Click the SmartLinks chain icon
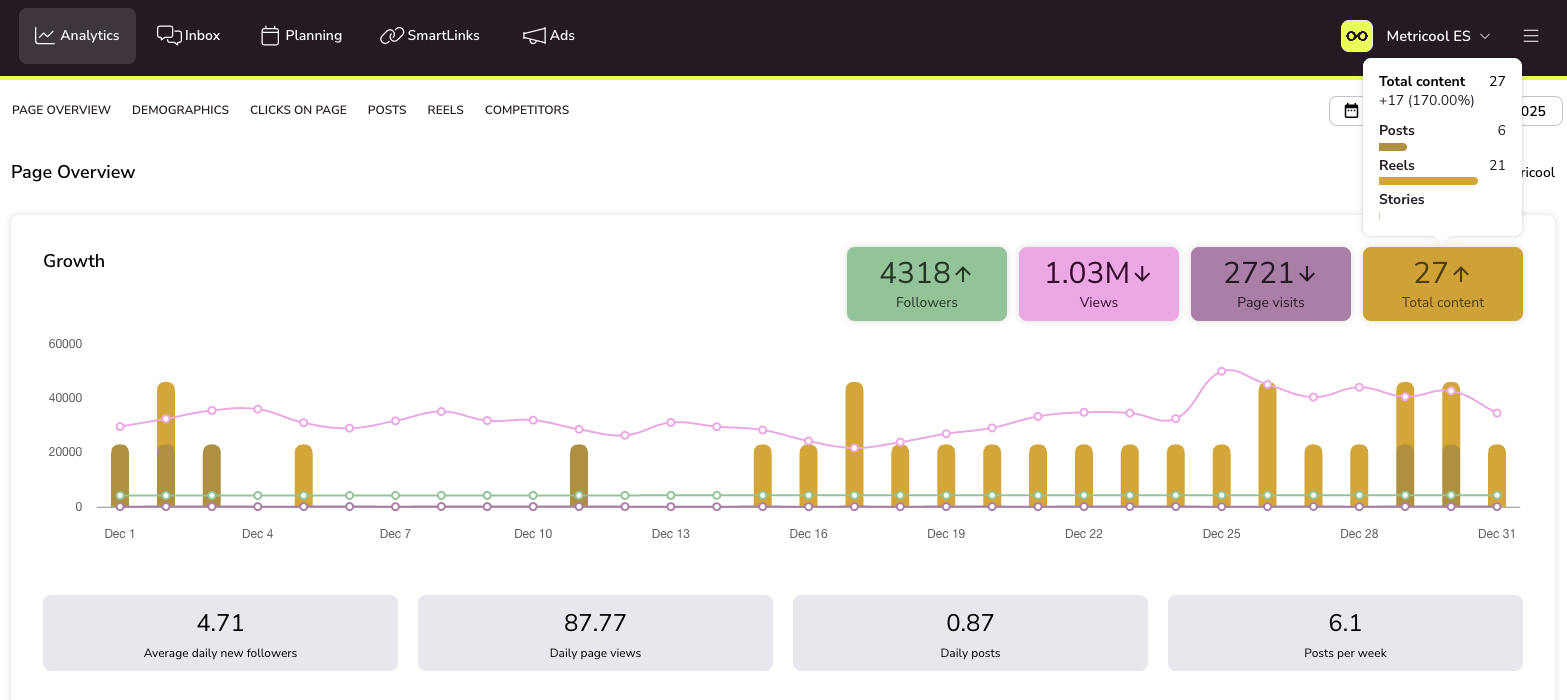 click(391, 36)
